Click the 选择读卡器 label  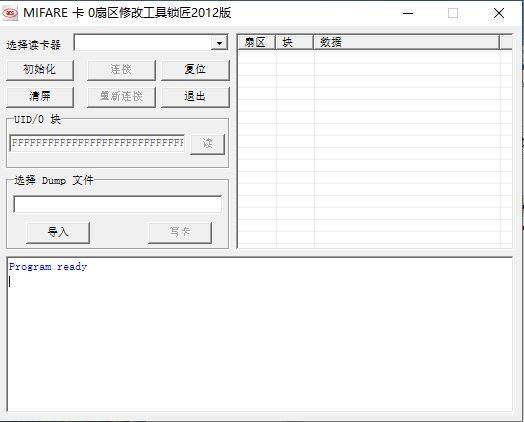tap(33, 45)
